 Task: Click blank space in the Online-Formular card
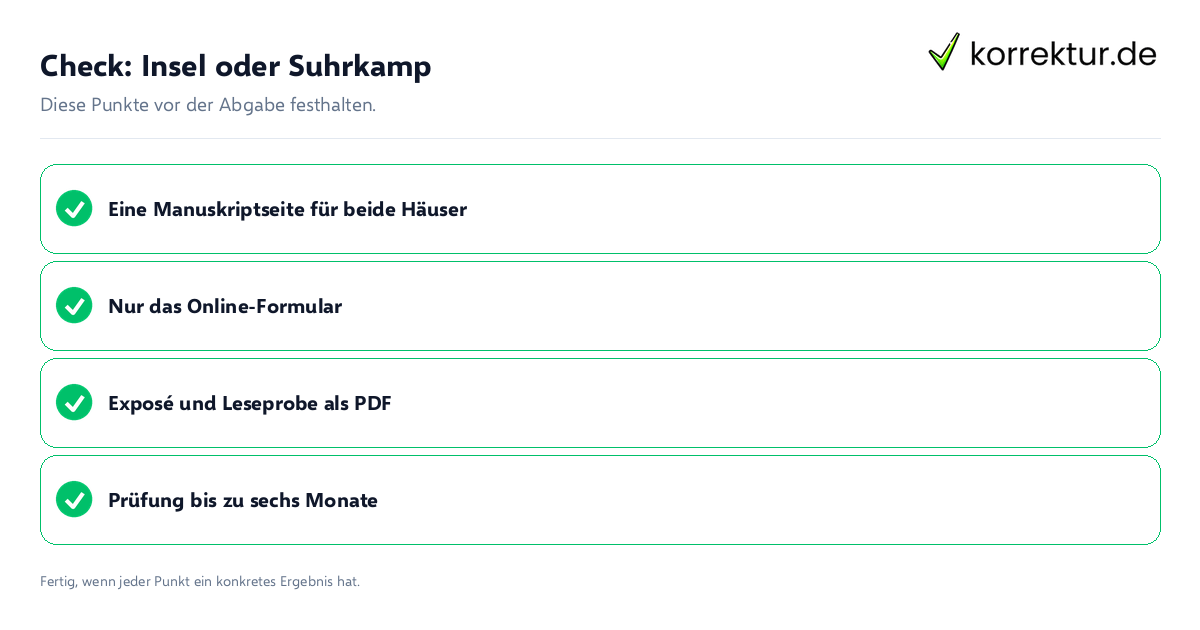[x=750, y=306]
